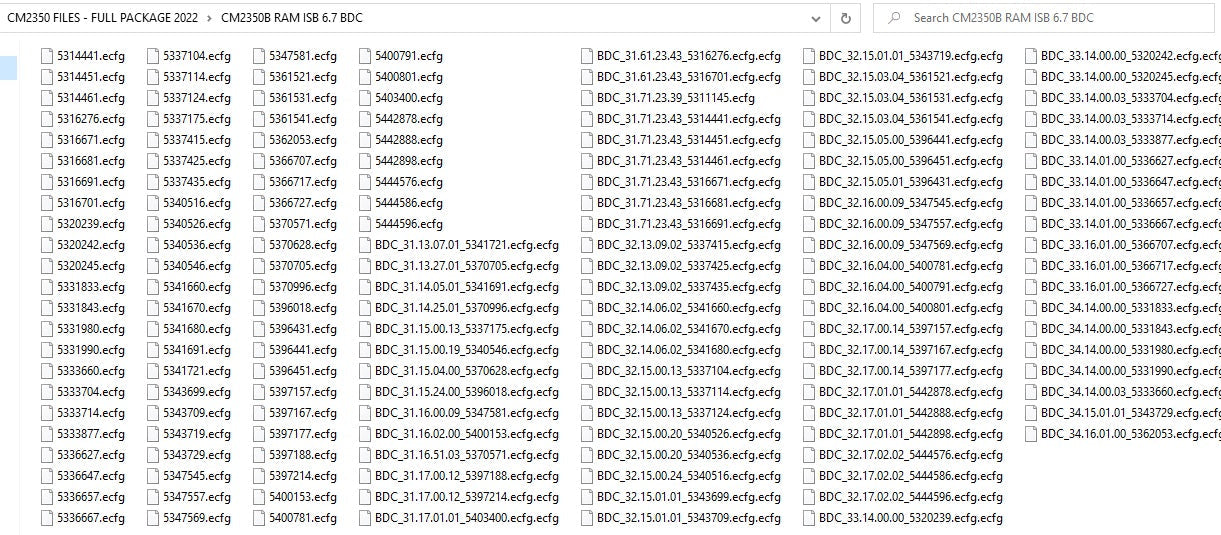Click icon of BDC_34.16.01.00_5362053 file
This screenshot has width=1221, height=535.
[1030, 434]
